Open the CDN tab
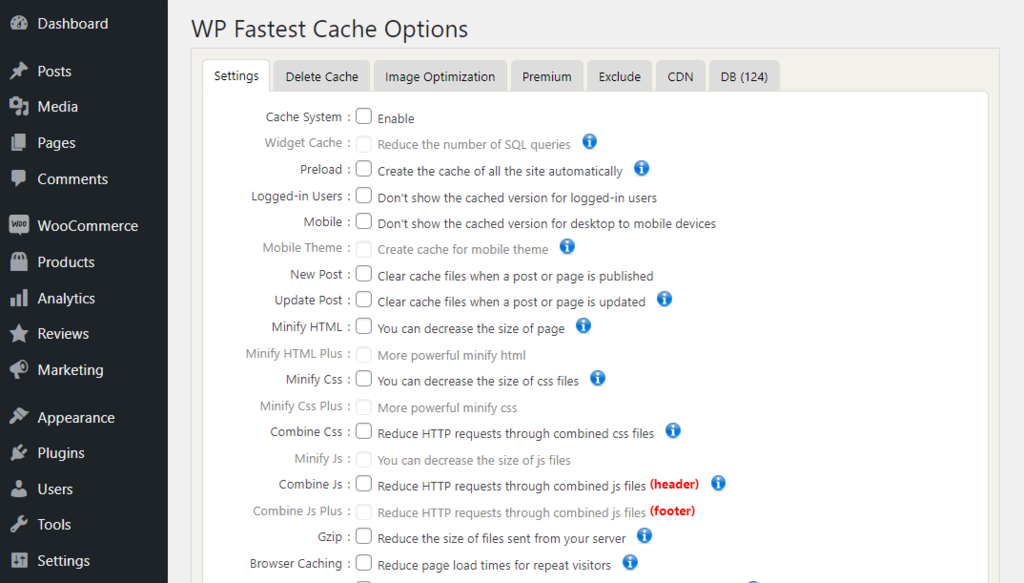1024x583 pixels. [680, 76]
